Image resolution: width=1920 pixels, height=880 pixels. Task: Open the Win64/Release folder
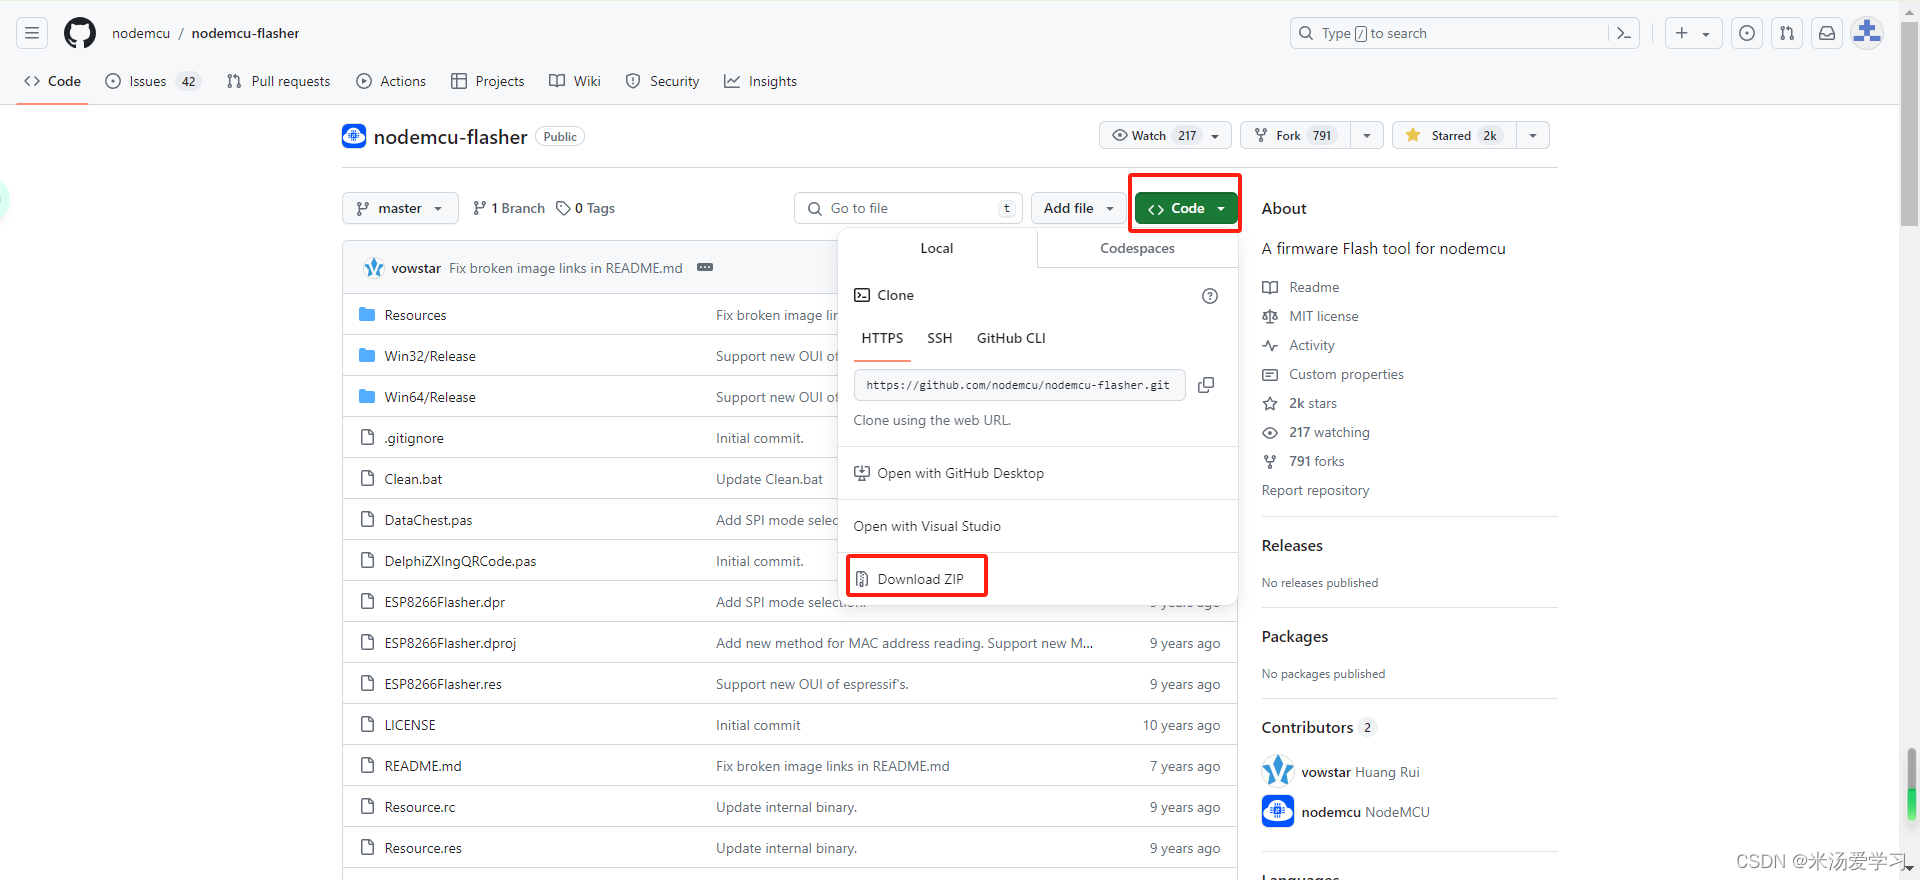pyautogui.click(x=430, y=397)
